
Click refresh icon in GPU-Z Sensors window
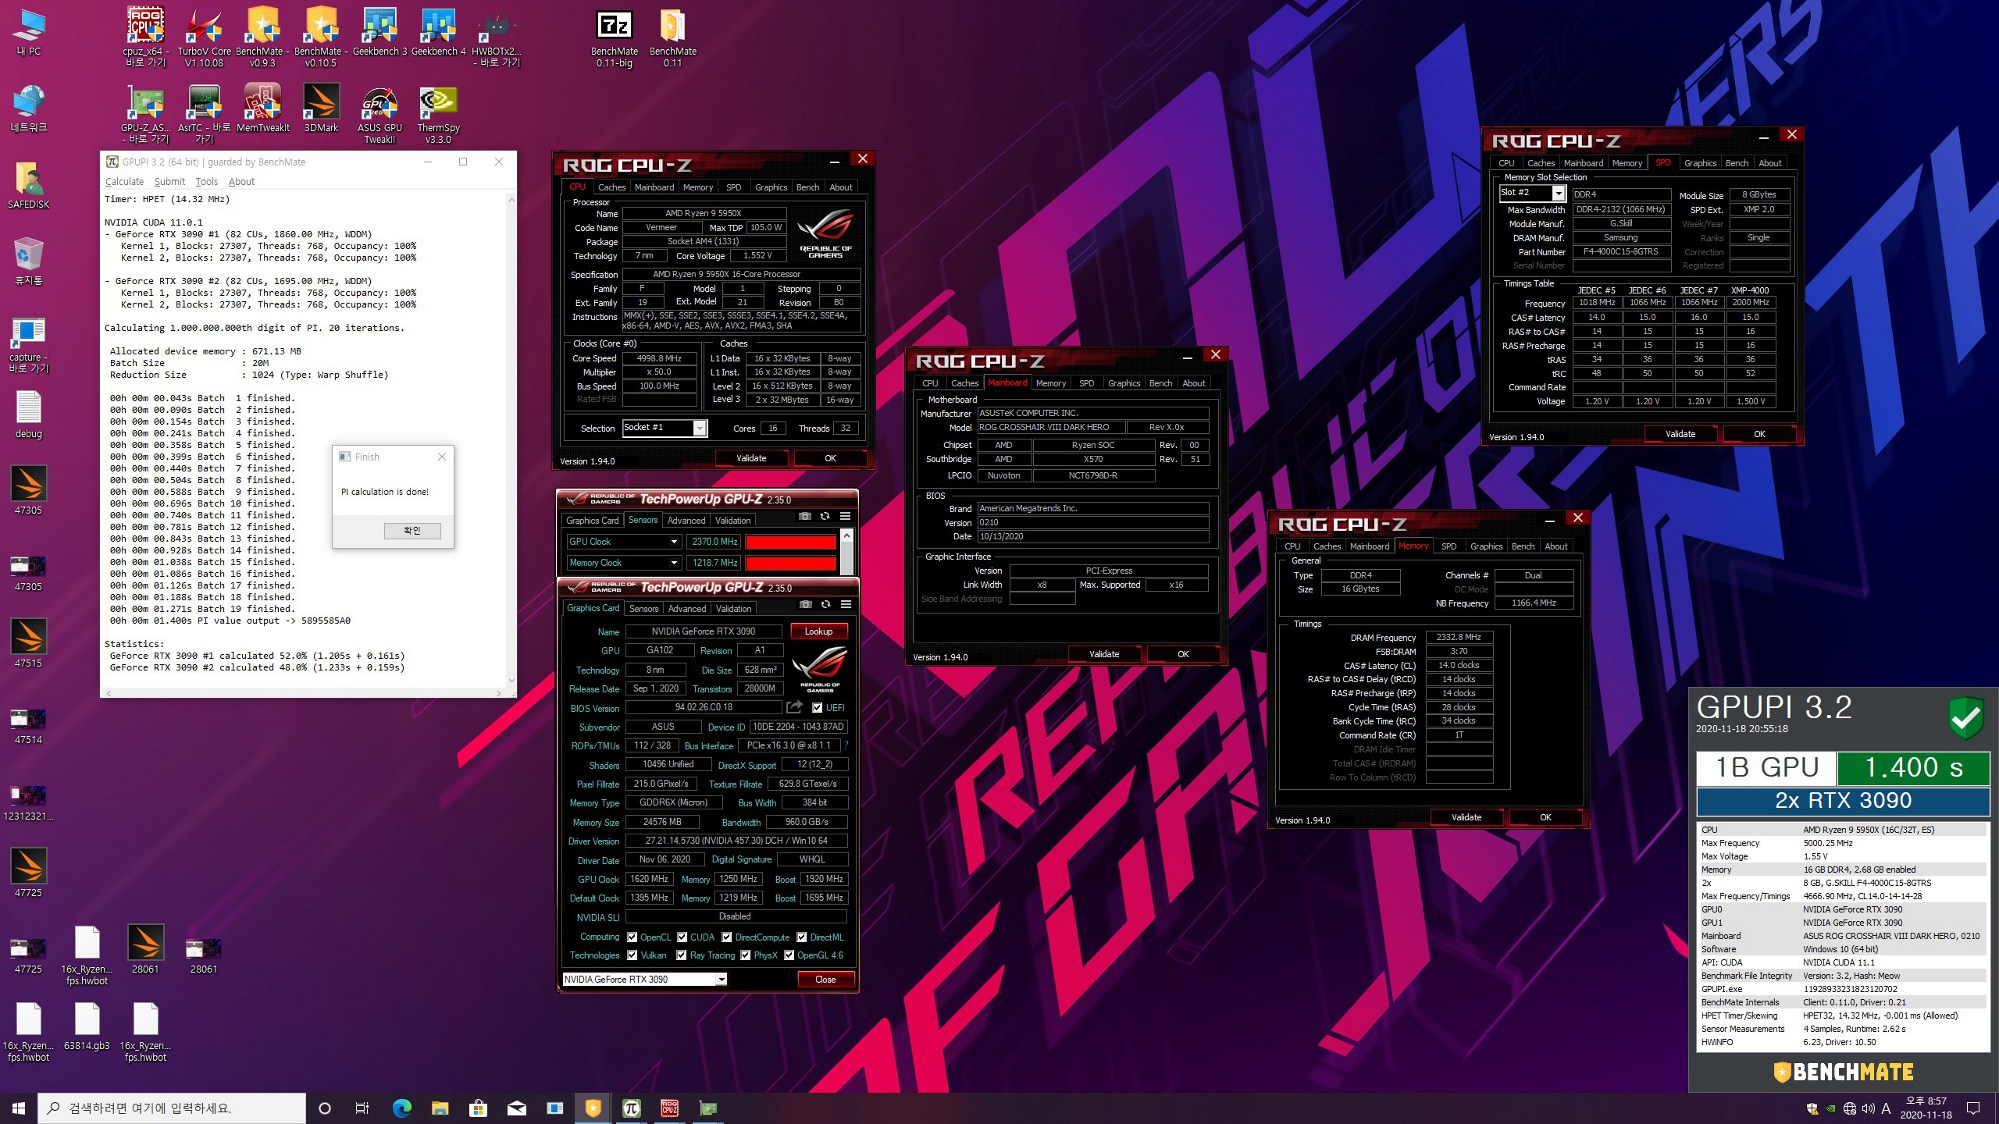coord(825,516)
